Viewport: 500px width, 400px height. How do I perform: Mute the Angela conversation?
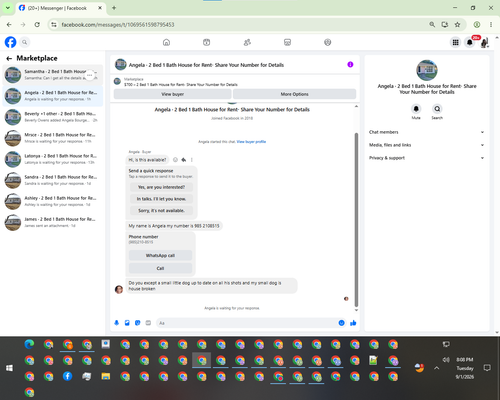click(416, 109)
